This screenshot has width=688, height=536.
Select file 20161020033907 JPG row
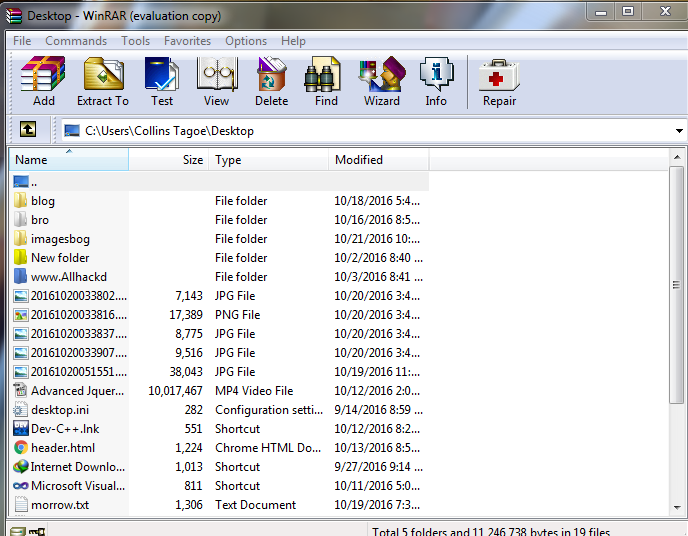click(219, 353)
